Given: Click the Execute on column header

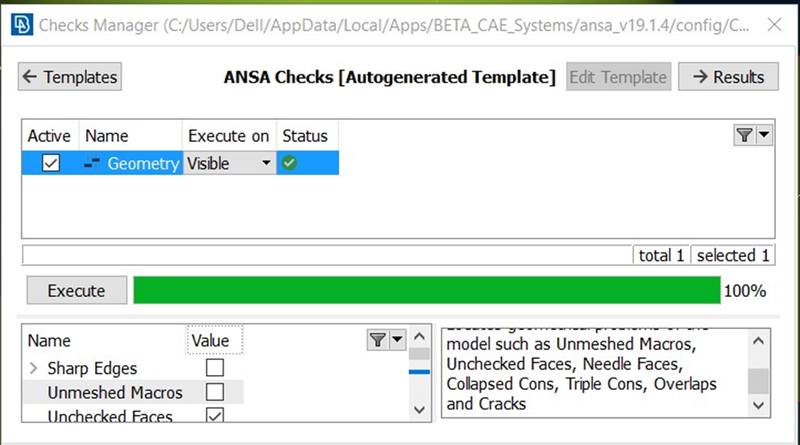Looking at the screenshot, I should click(229, 136).
